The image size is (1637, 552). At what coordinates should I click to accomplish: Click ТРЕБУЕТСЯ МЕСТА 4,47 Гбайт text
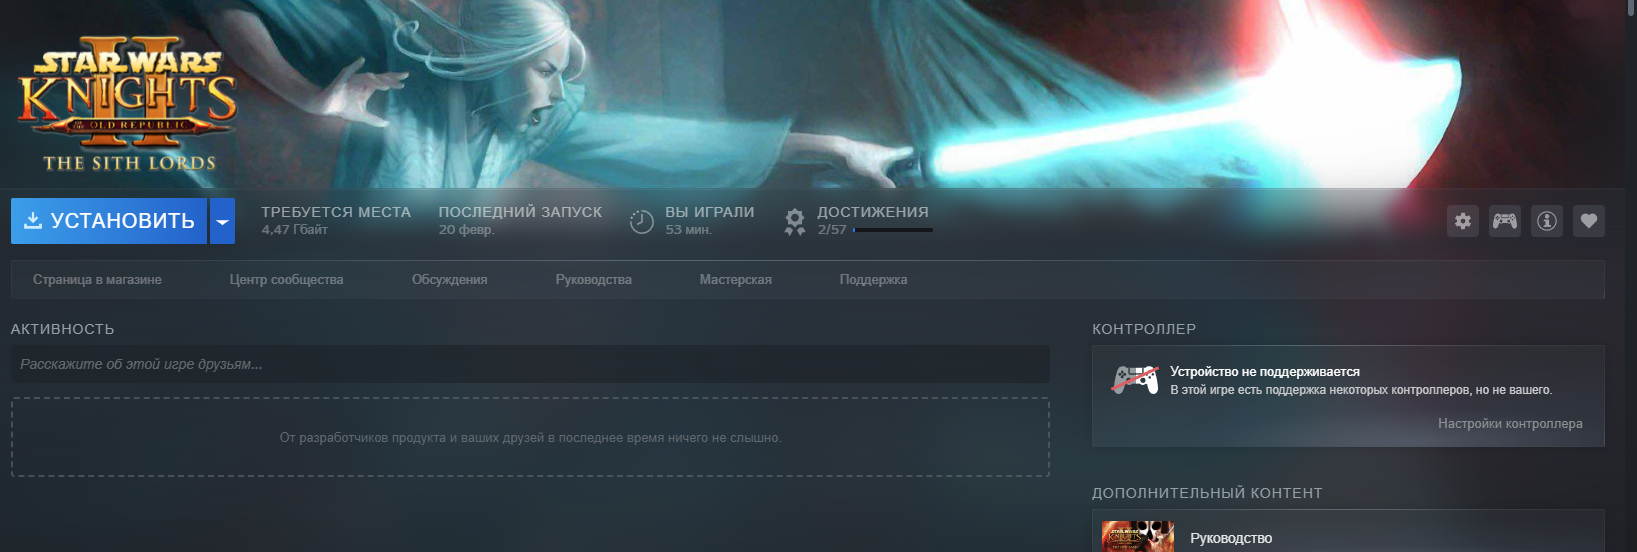(x=336, y=220)
